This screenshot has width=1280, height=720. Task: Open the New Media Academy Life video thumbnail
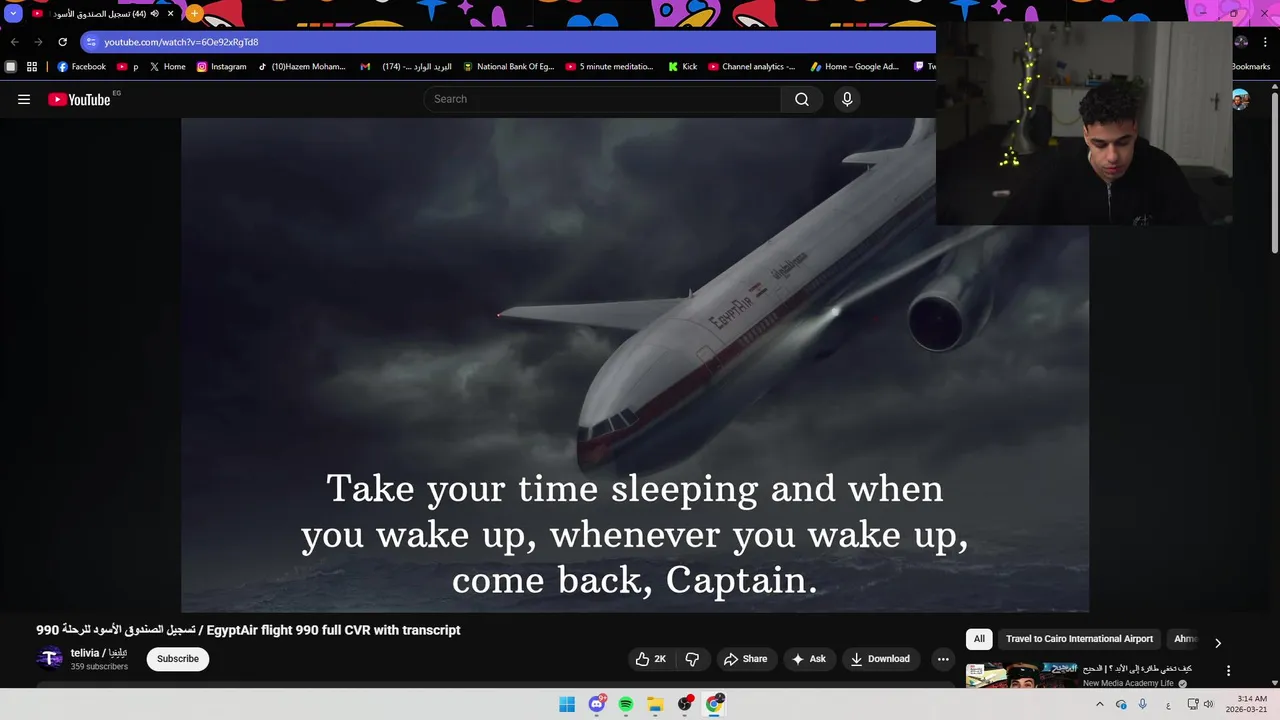pyautogui.click(x=1021, y=676)
